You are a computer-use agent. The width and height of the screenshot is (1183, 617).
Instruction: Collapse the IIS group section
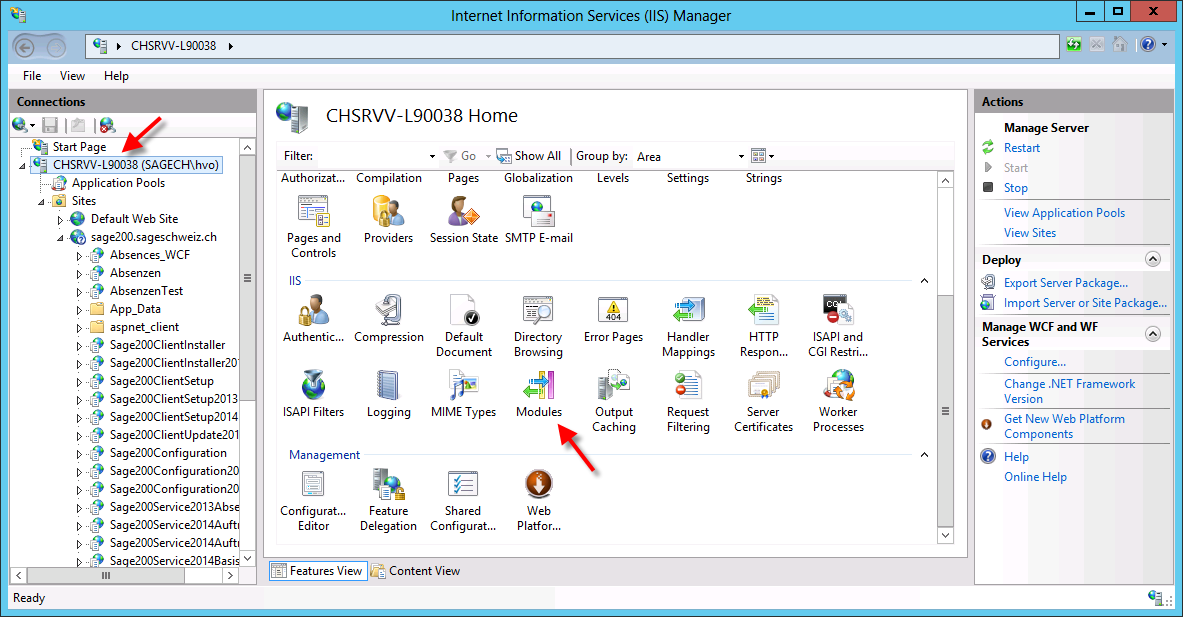tap(924, 281)
